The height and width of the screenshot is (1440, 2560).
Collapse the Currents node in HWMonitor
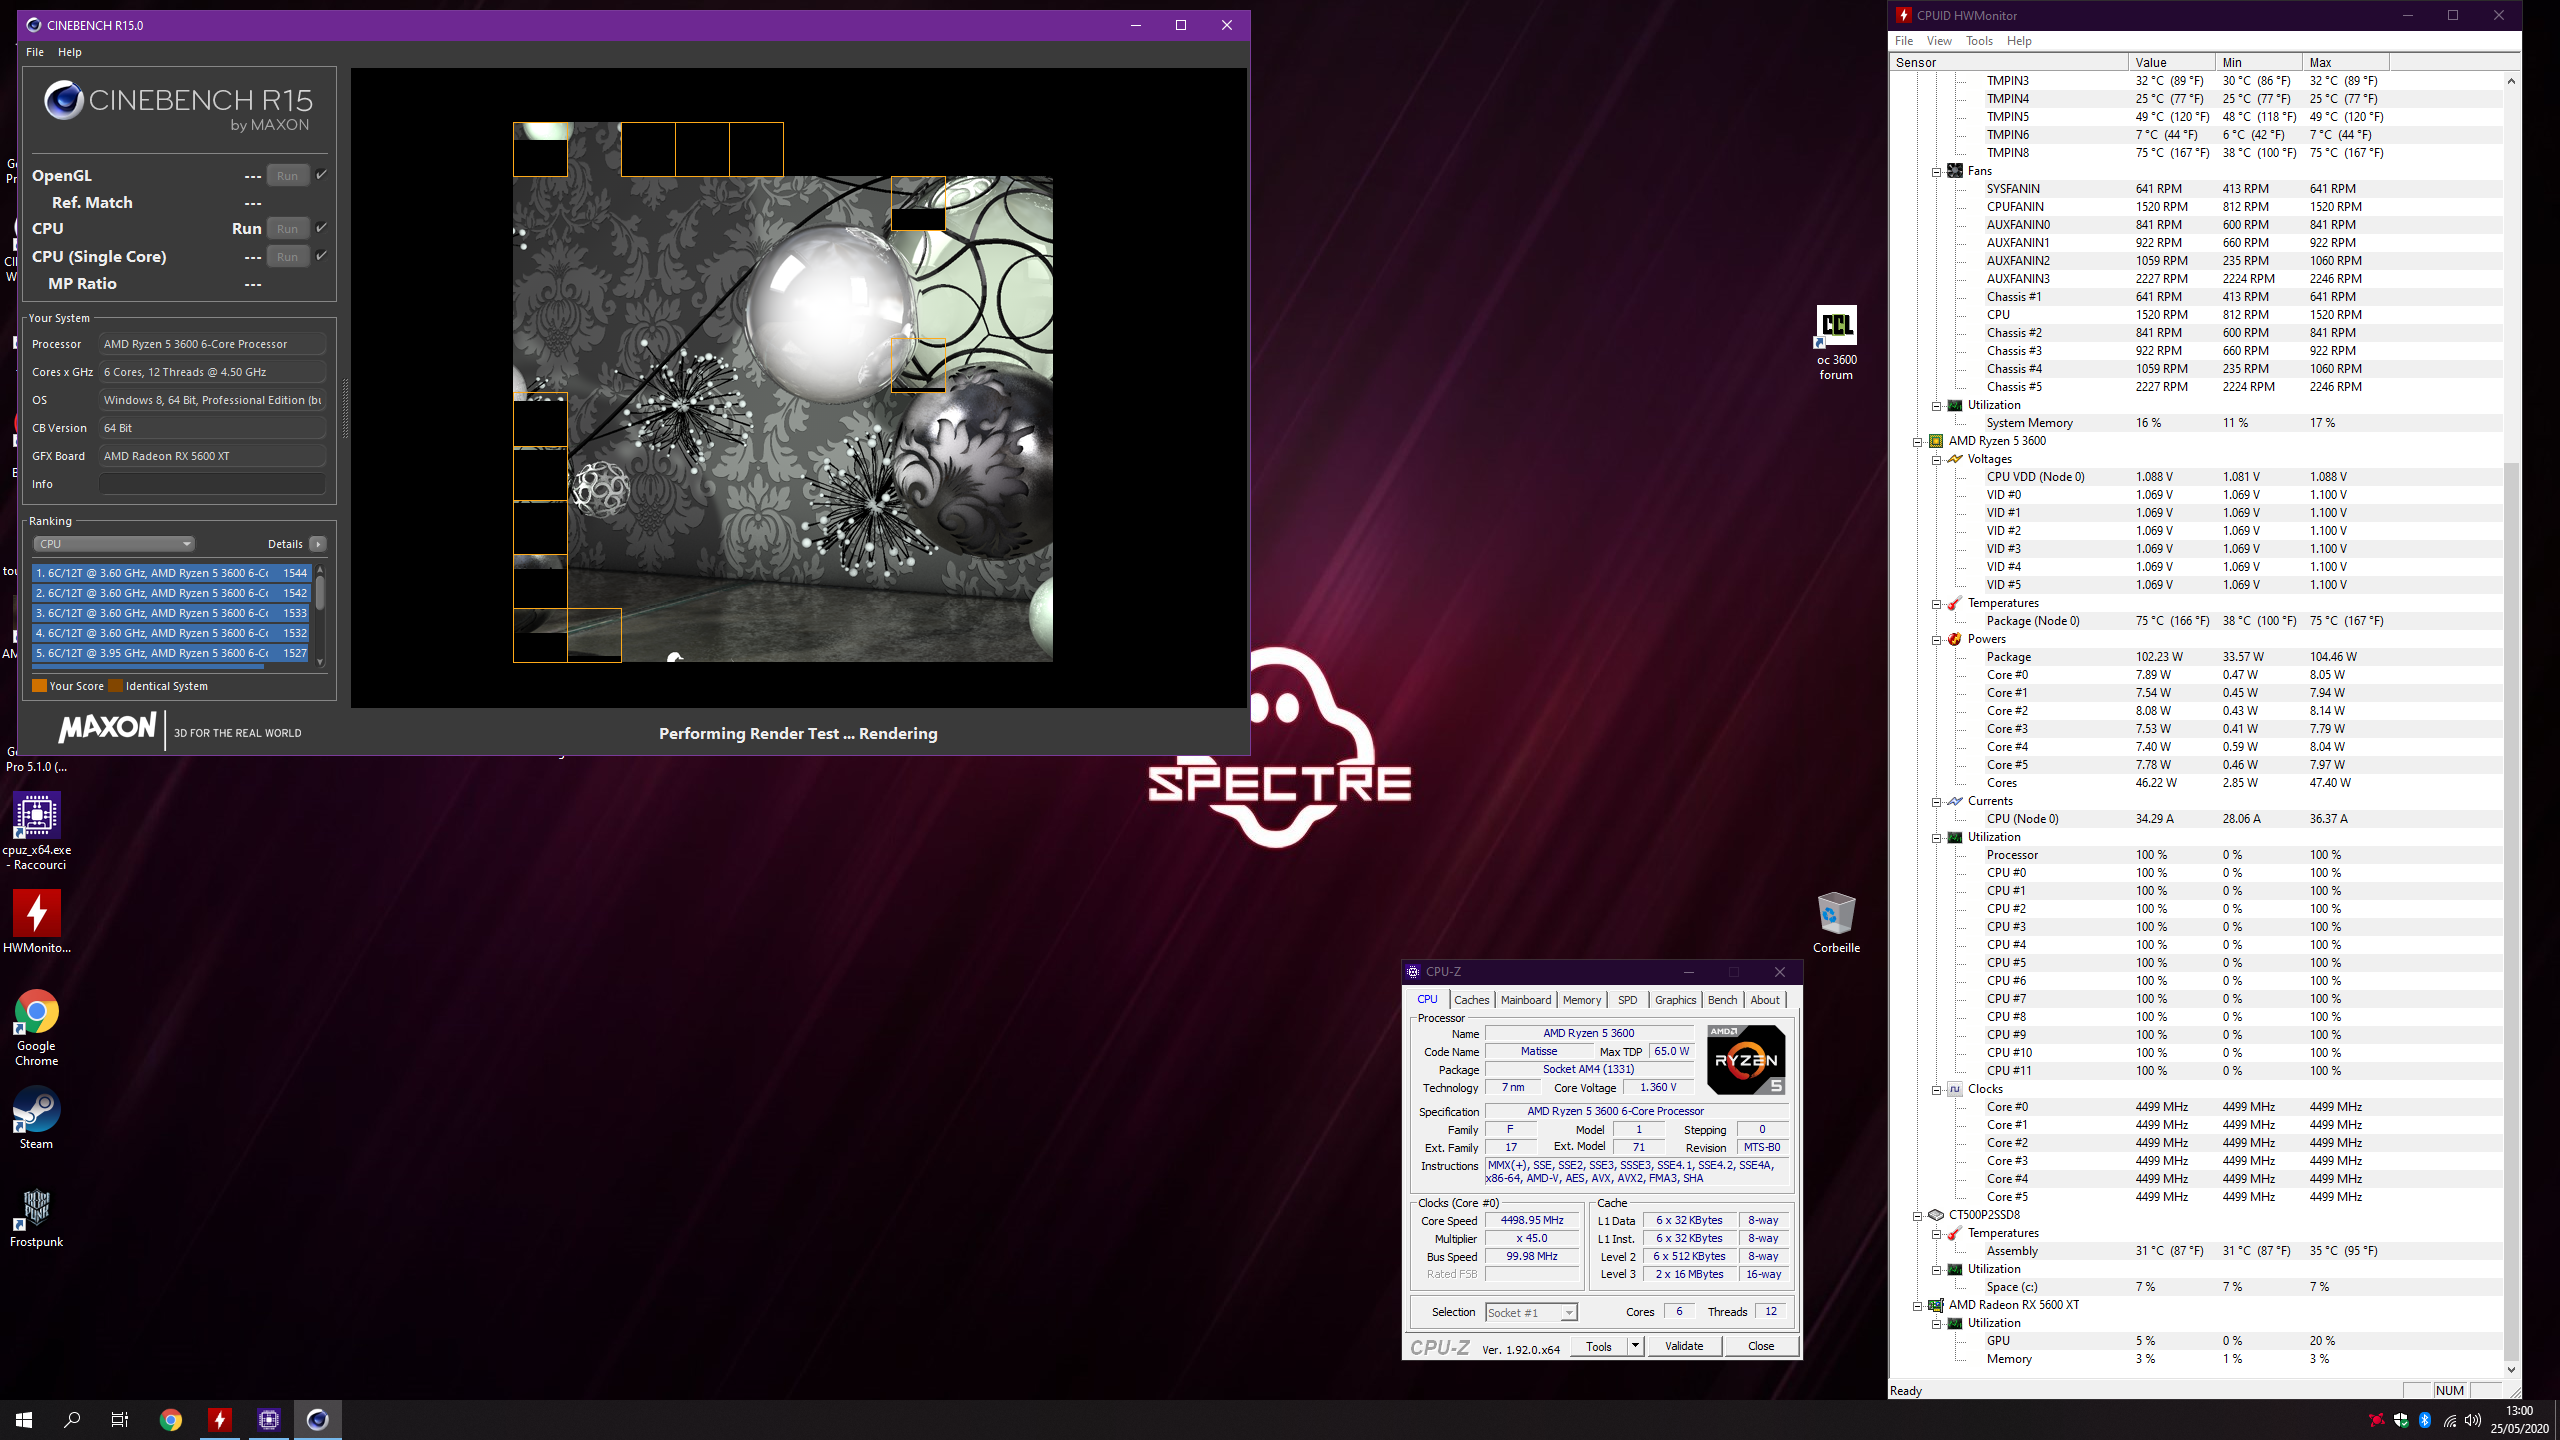tap(1936, 802)
